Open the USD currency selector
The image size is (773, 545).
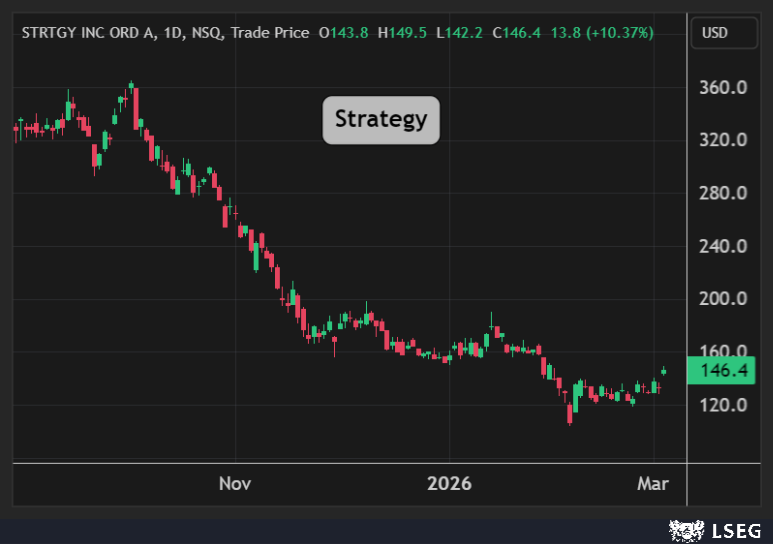coord(715,33)
